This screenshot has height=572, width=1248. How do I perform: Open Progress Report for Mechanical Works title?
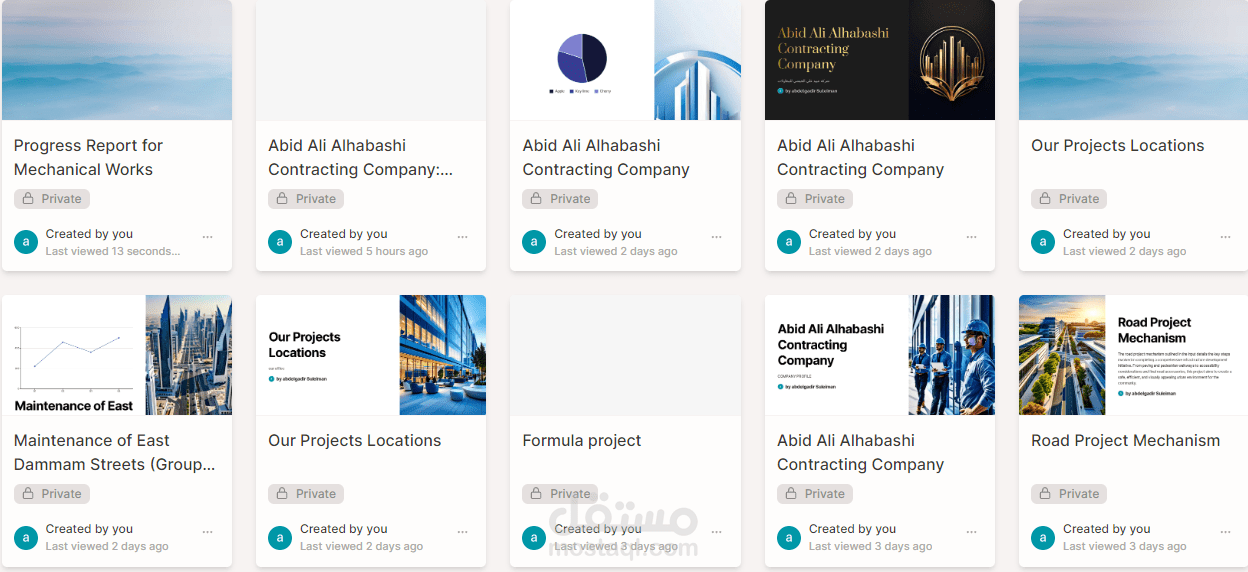(x=88, y=157)
